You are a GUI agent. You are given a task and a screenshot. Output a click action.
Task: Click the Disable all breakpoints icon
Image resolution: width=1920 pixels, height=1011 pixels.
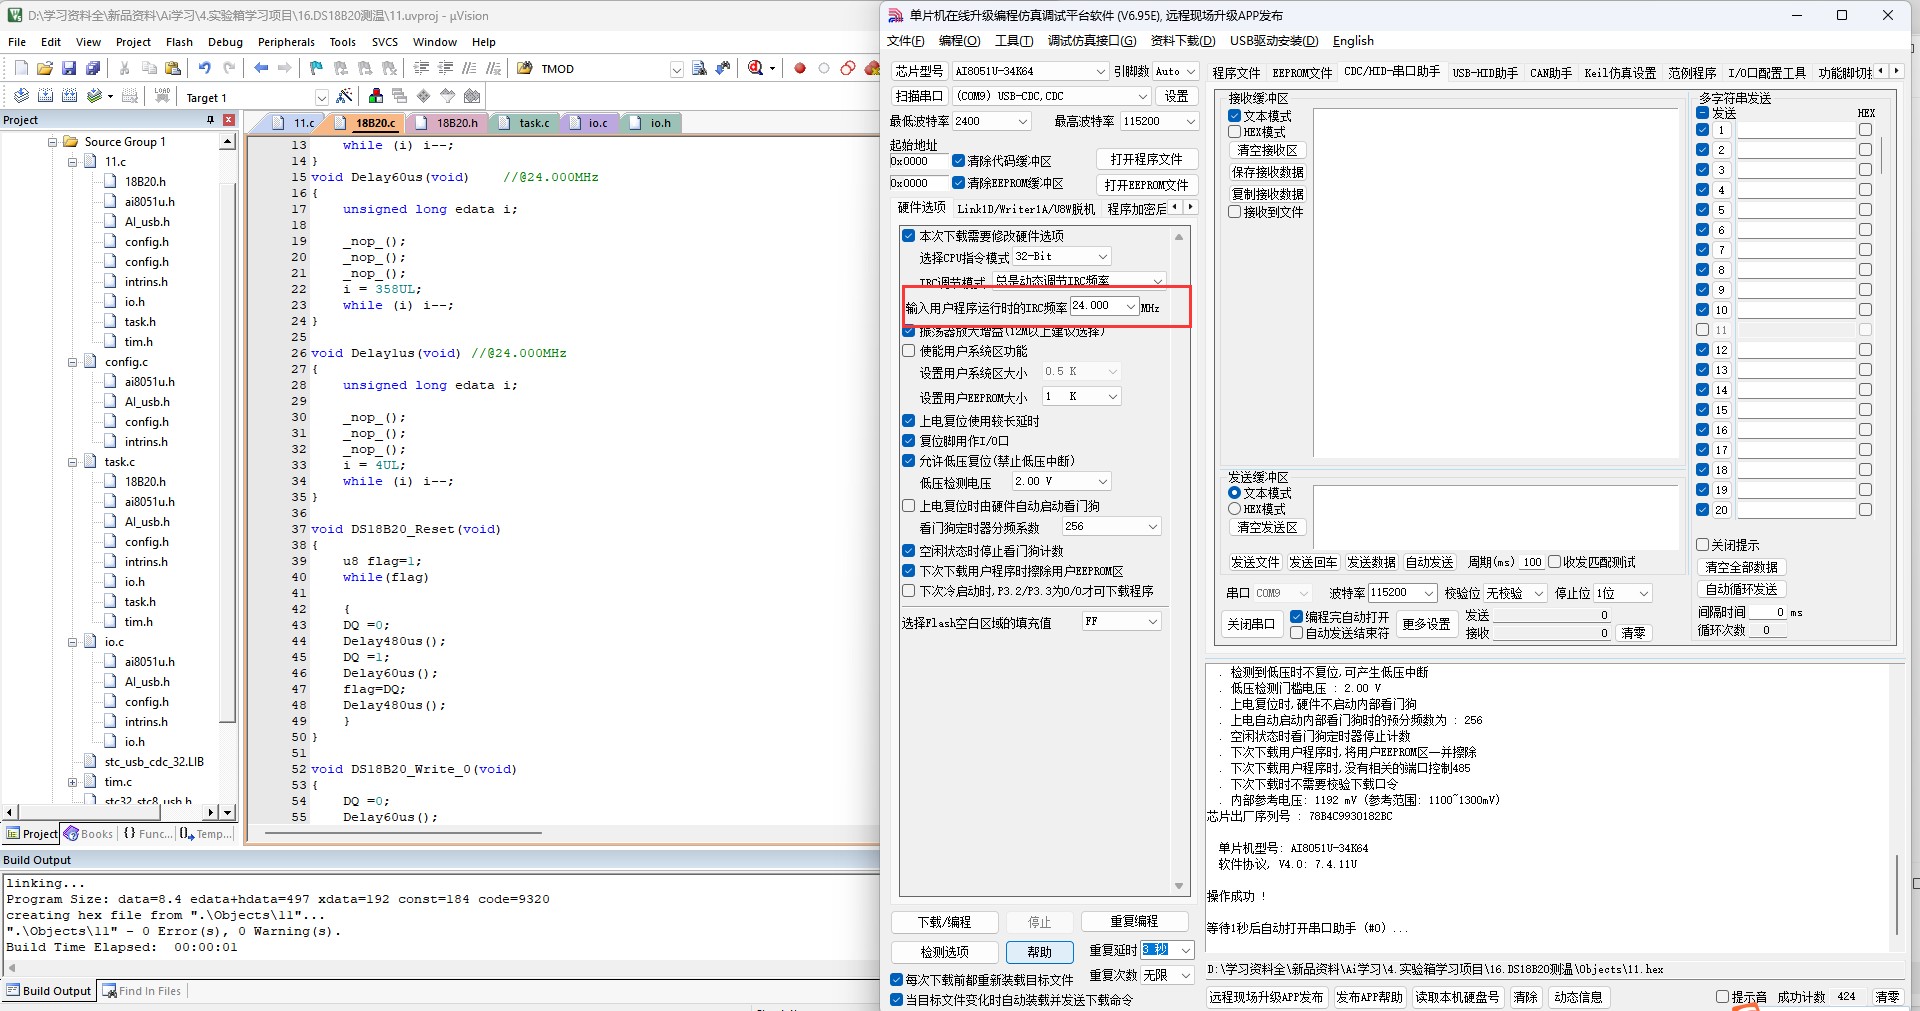[x=848, y=68]
